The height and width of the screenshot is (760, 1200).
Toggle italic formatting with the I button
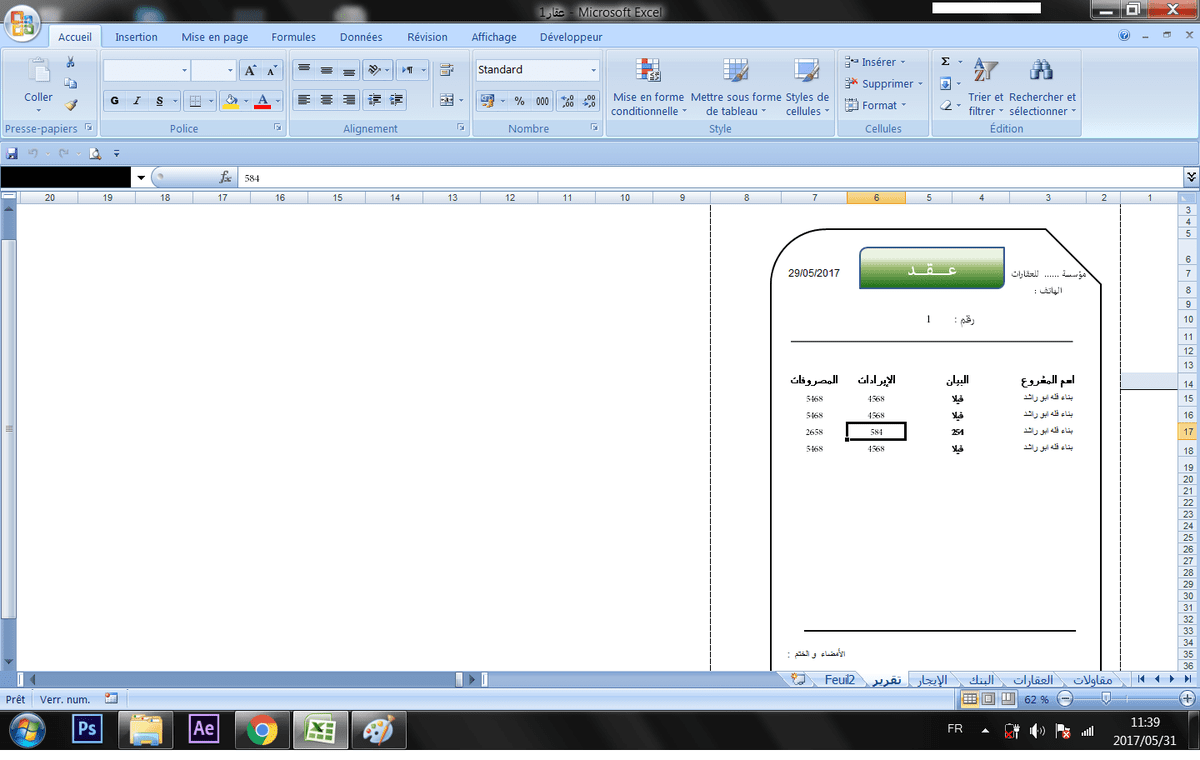(x=137, y=101)
